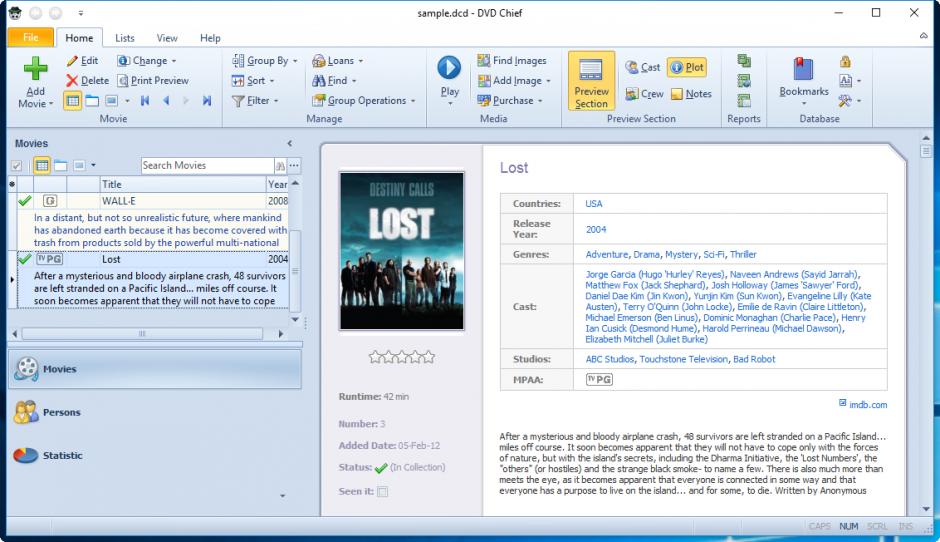The width and height of the screenshot is (940, 542).
Task: Click Find Images in Media group
Action: 512,61
